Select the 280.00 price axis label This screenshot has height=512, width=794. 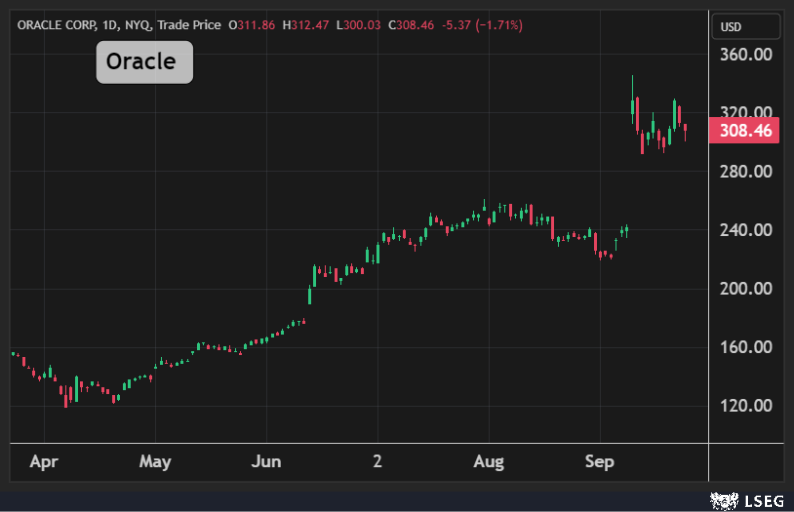pos(746,172)
